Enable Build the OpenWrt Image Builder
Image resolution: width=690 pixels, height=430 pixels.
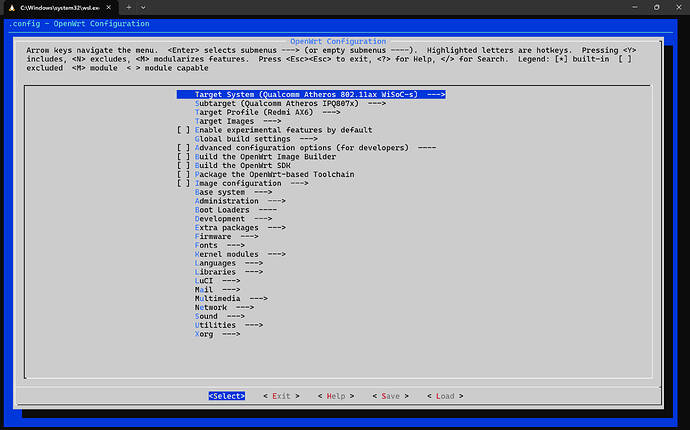click(x=184, y=157)
